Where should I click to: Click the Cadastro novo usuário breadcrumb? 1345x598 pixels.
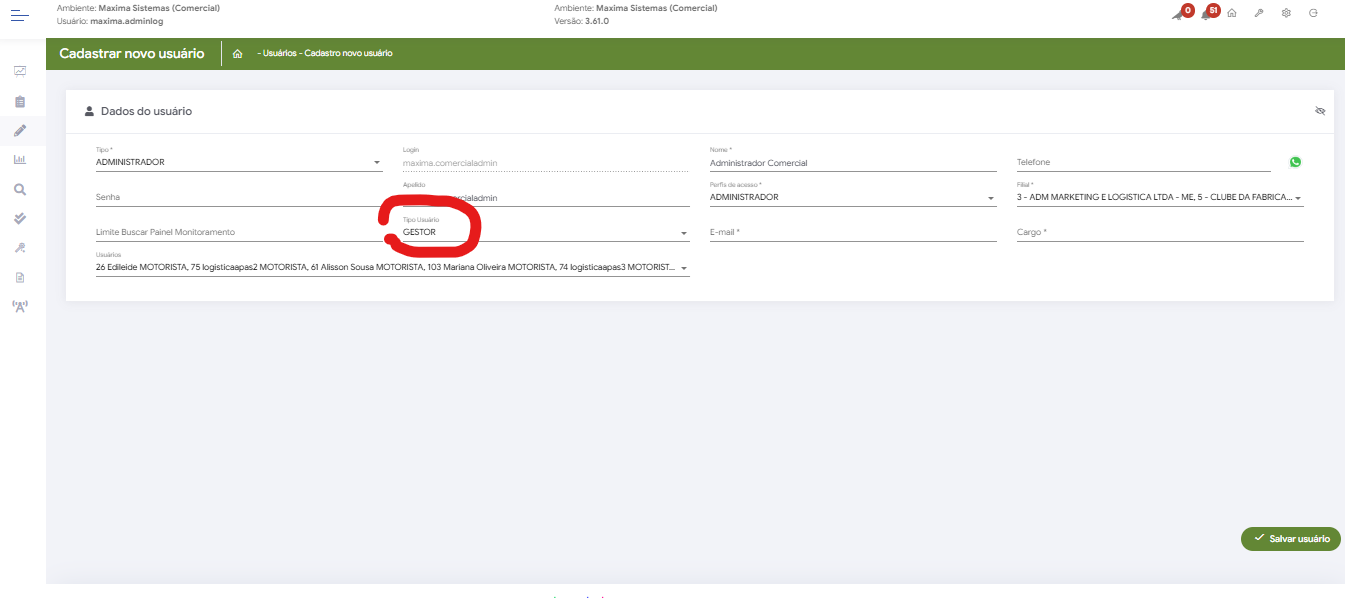tap(348, 53)
